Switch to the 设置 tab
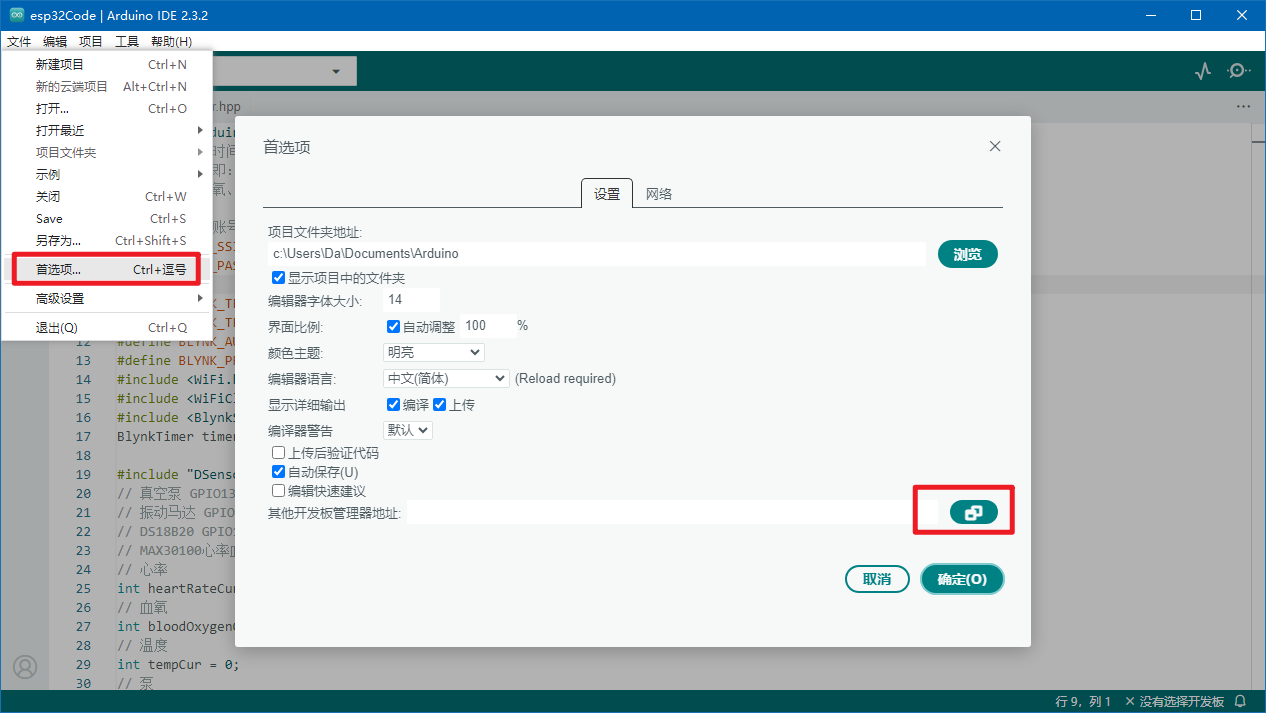1266x713 pixels. point(607,194)
